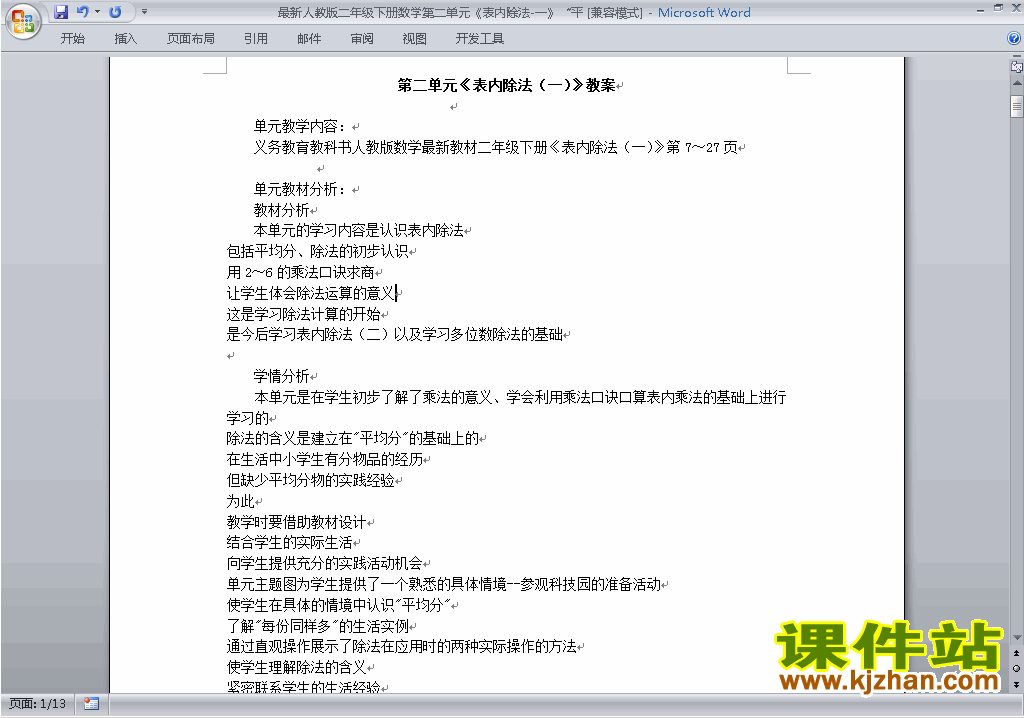Save the document with the floppy disk icon

pos(61,12)
